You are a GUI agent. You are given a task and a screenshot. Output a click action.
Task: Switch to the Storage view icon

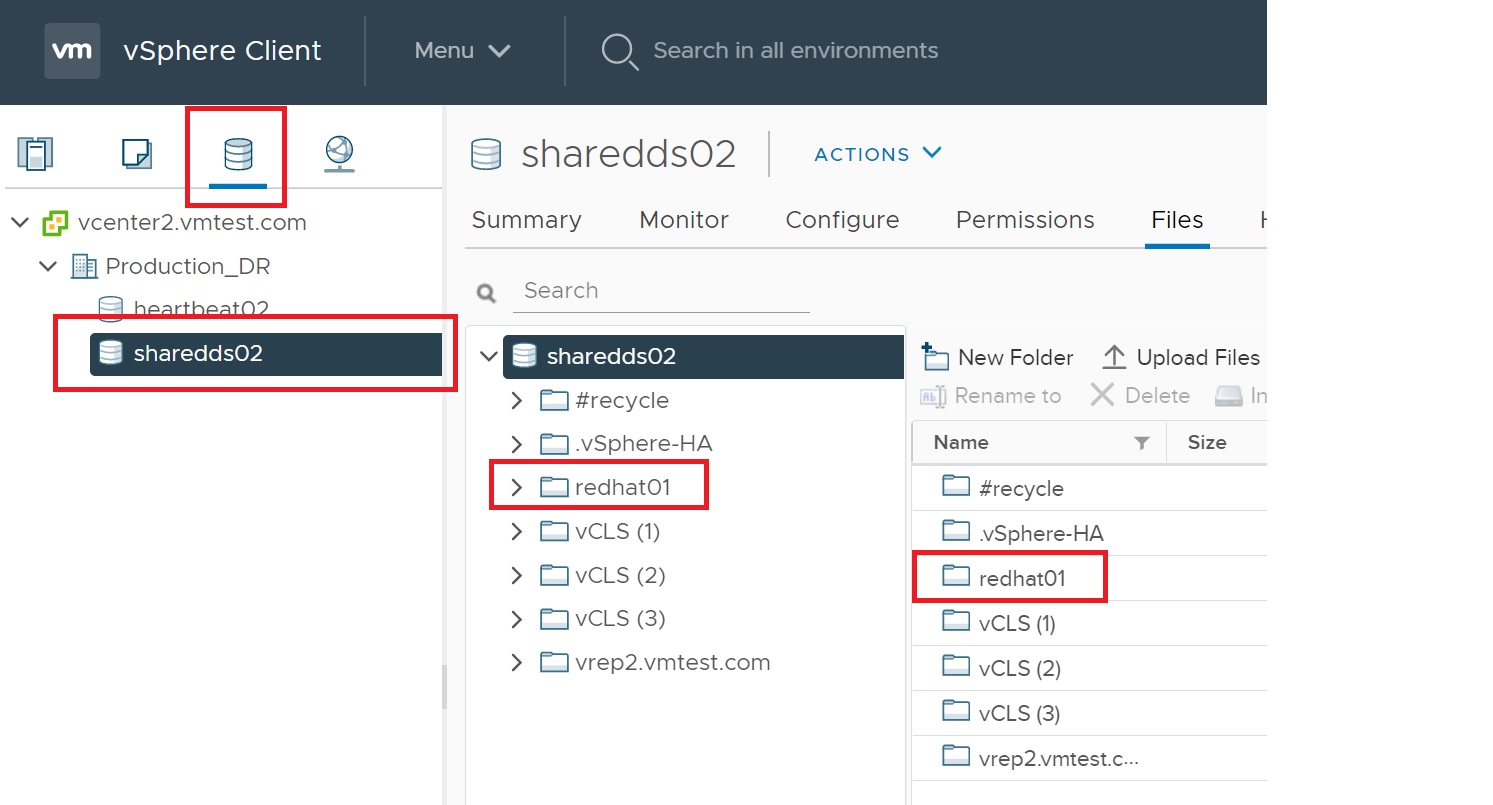pyautogui.click(x=238, y=154)
